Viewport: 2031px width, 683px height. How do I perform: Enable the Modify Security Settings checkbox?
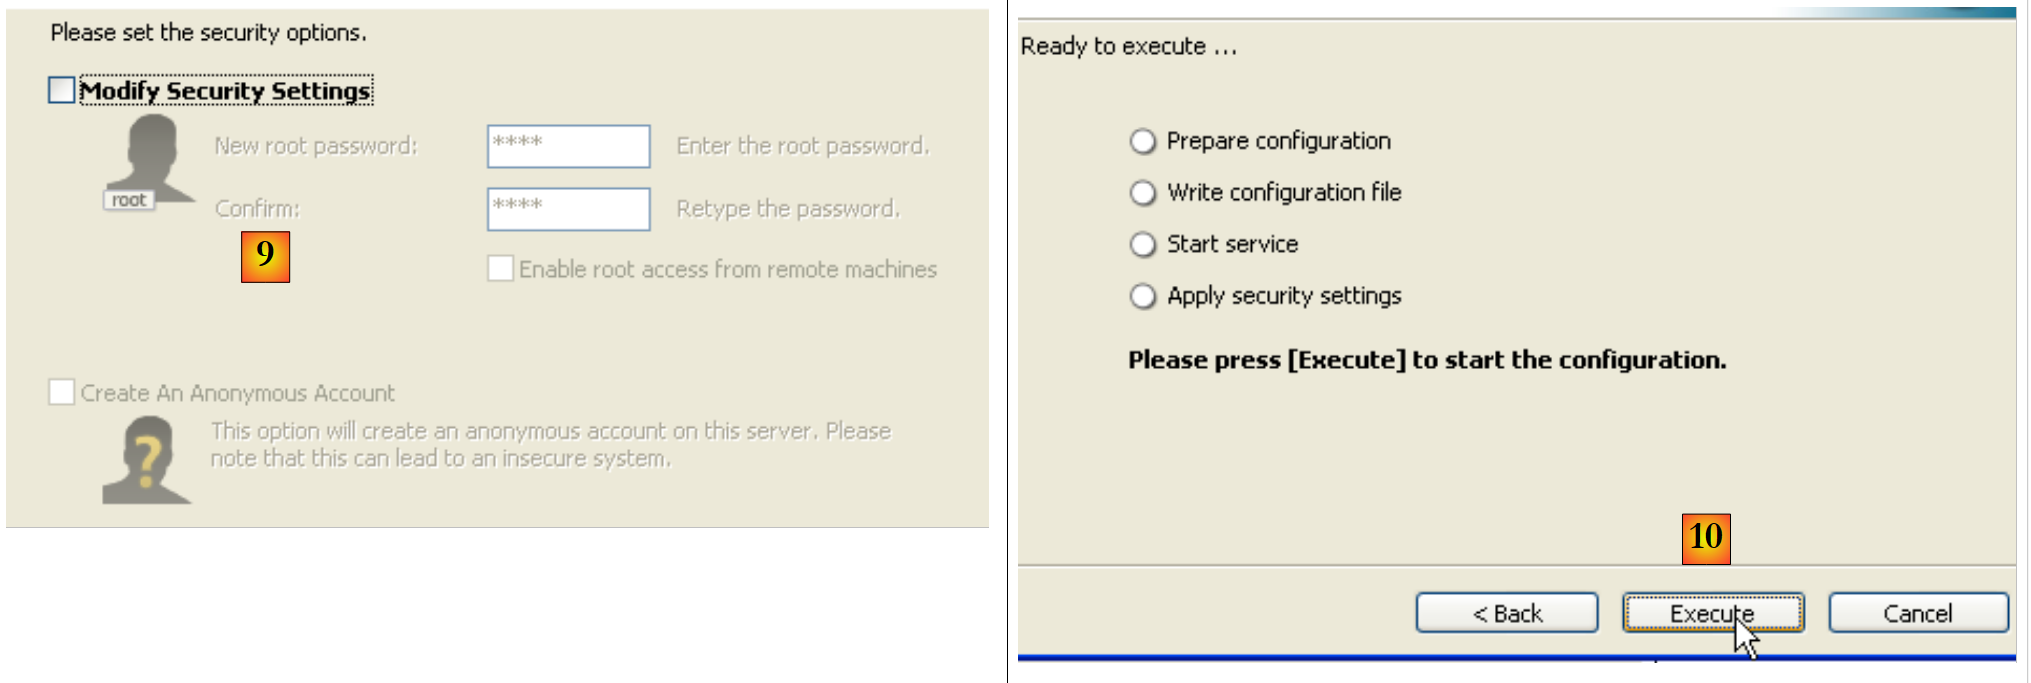coord(62,91)
